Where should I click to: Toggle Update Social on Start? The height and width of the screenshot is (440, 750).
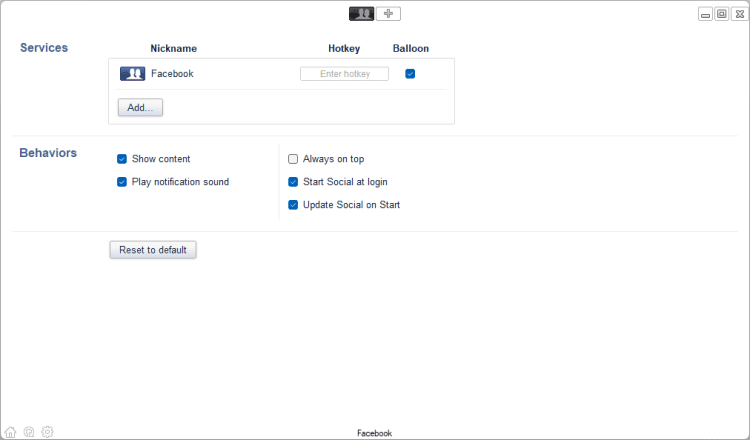(293, 205)
